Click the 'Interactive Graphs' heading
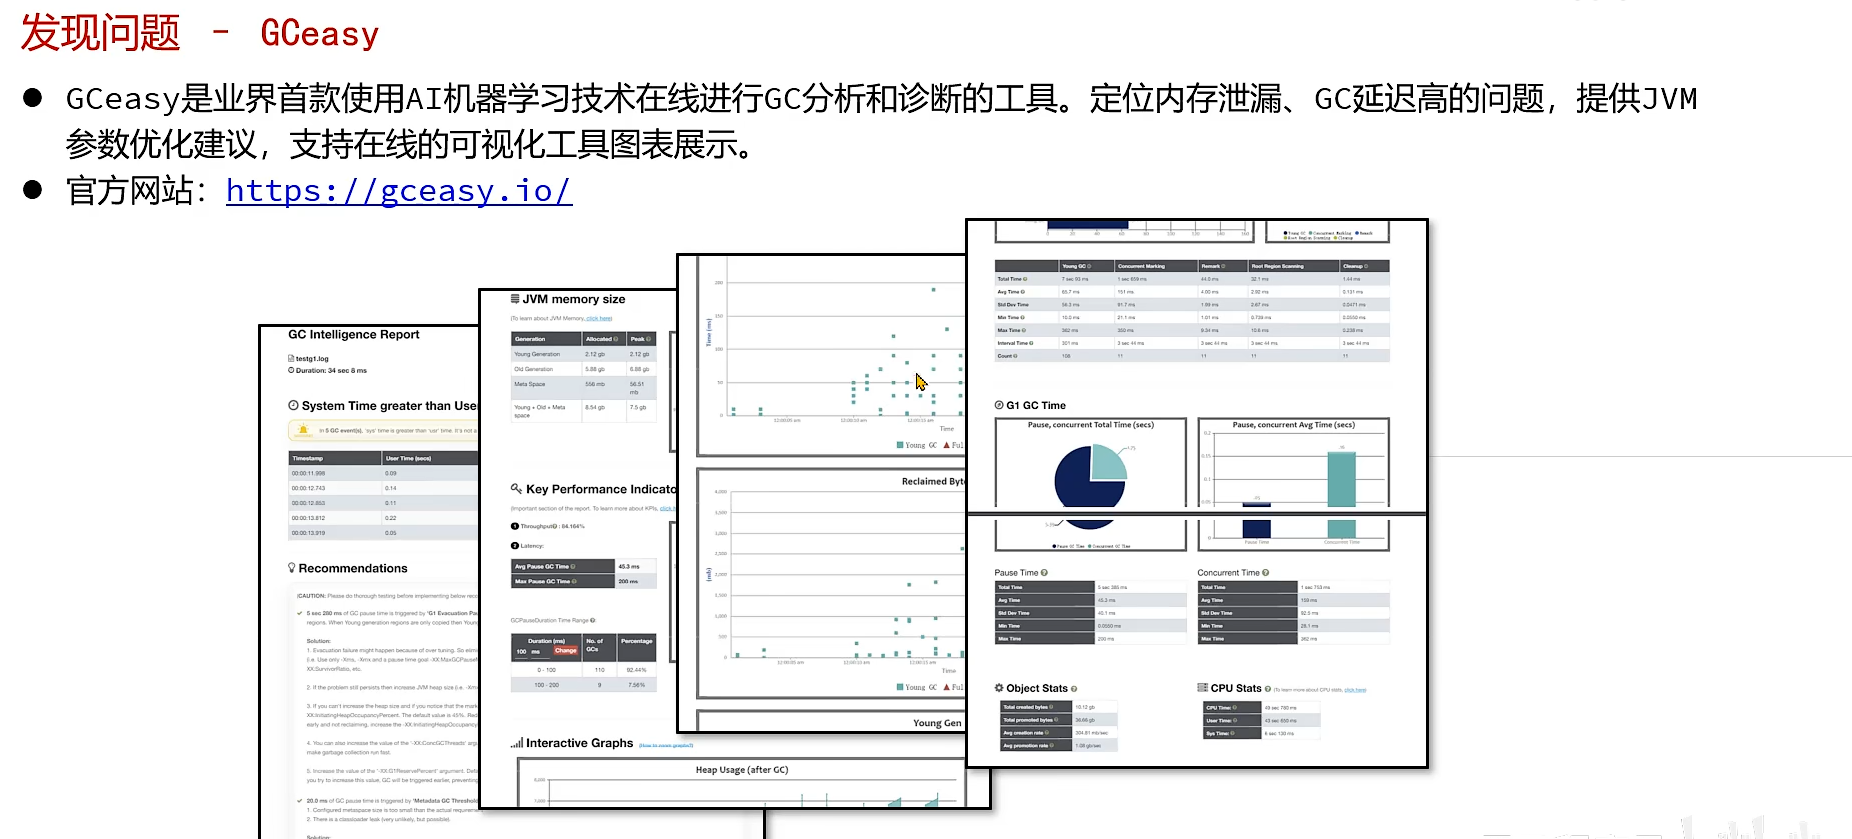Image resolution: width=1852 pixels, height=839 pixels. click(x=580, y=743)
